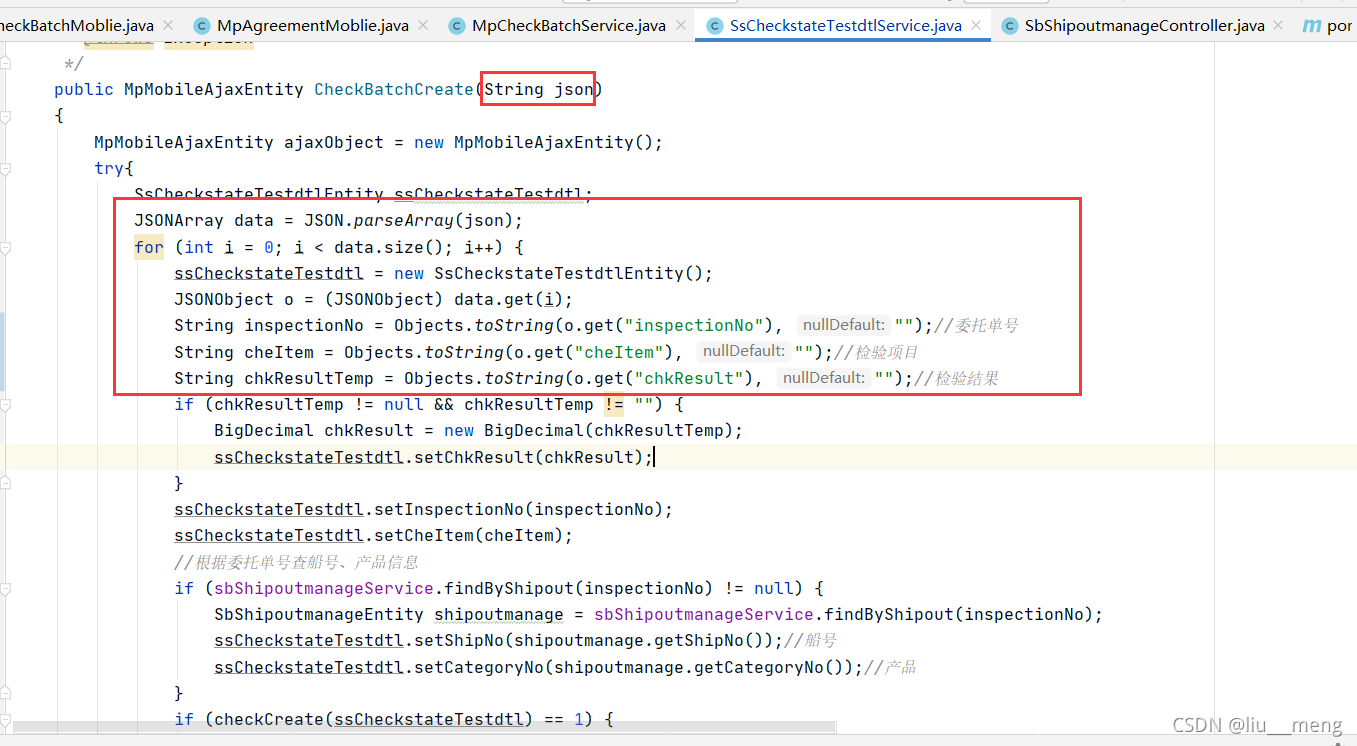Fold the for loop block in gutter
The width and height of the screenshot is (1357, 746).
6,247
